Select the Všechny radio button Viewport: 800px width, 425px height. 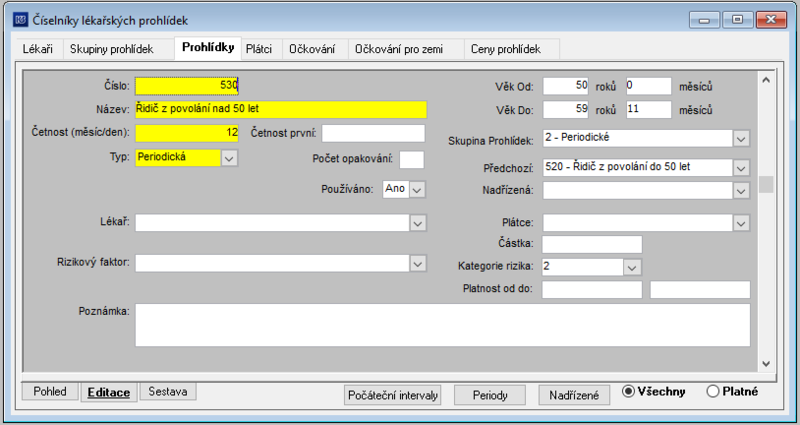[x=629, y=392]
